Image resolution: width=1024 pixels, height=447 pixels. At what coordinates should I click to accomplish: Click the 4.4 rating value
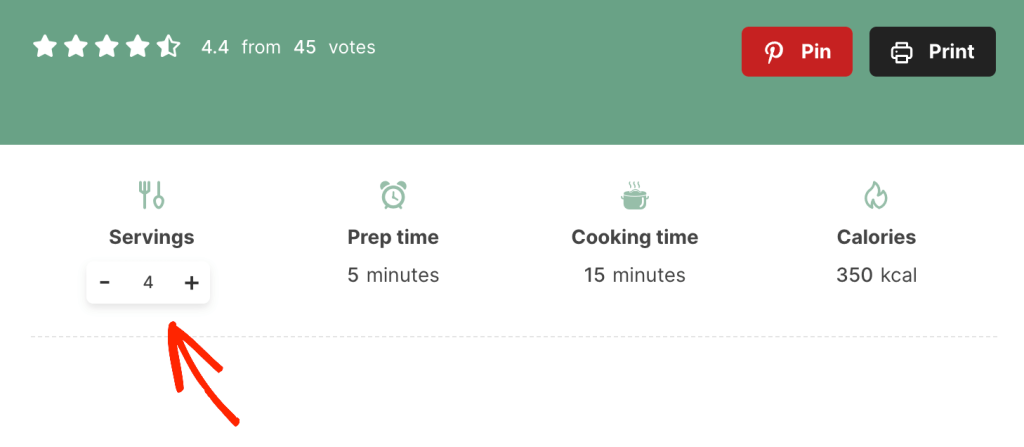click(x=215, y=47)
